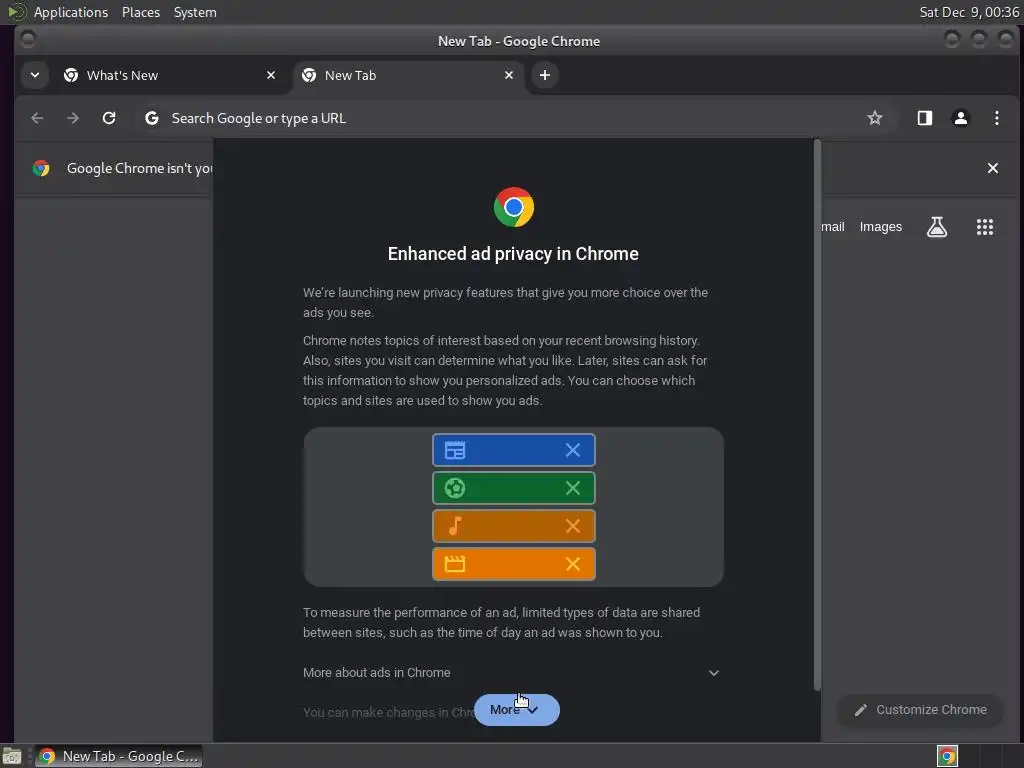
Task: Click the dialog's vertical scrollbar
Action: (x=816, y=414)
